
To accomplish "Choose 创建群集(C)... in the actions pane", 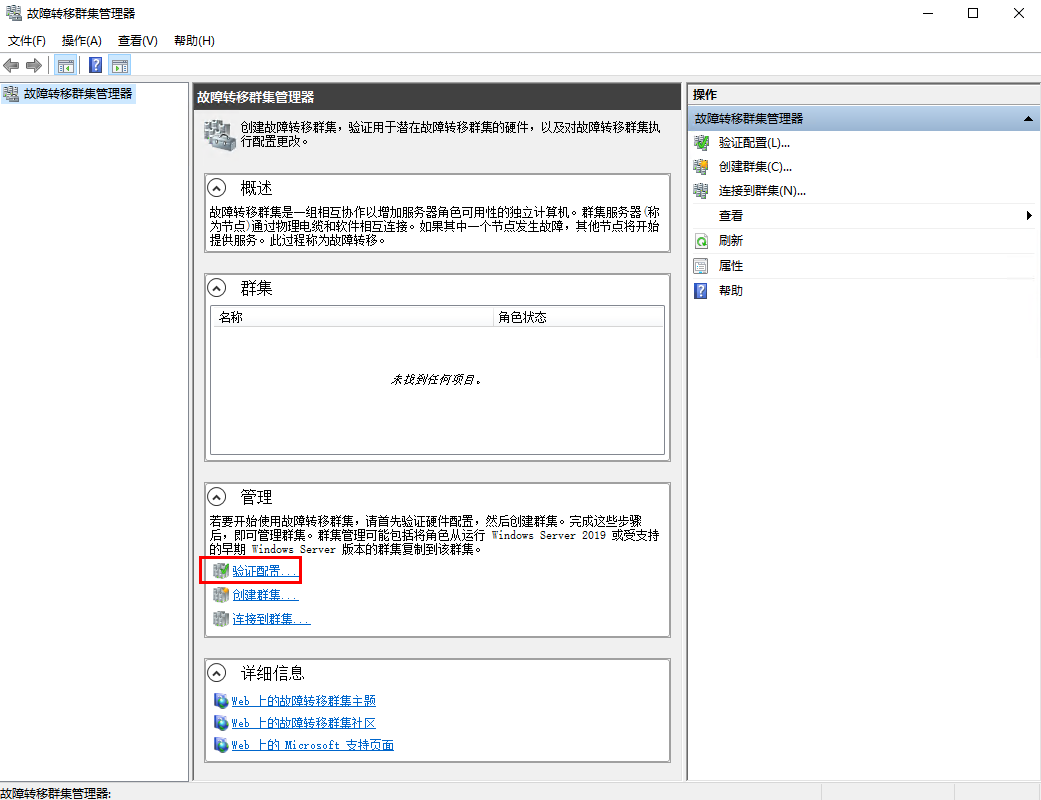I will pos(755,167).
